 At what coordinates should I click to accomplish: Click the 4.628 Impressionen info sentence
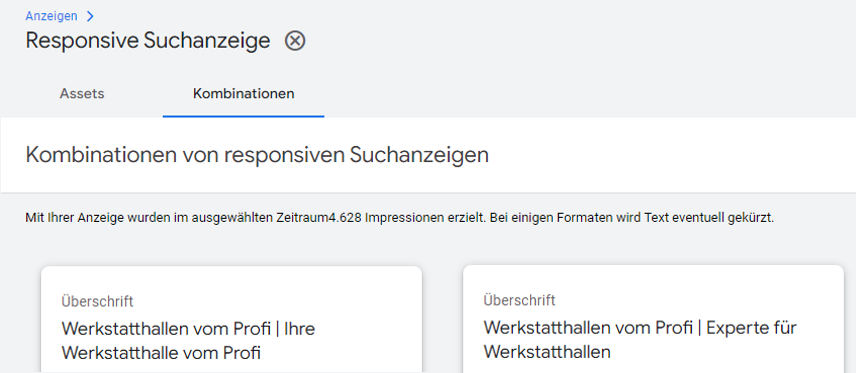coord(400,218)
